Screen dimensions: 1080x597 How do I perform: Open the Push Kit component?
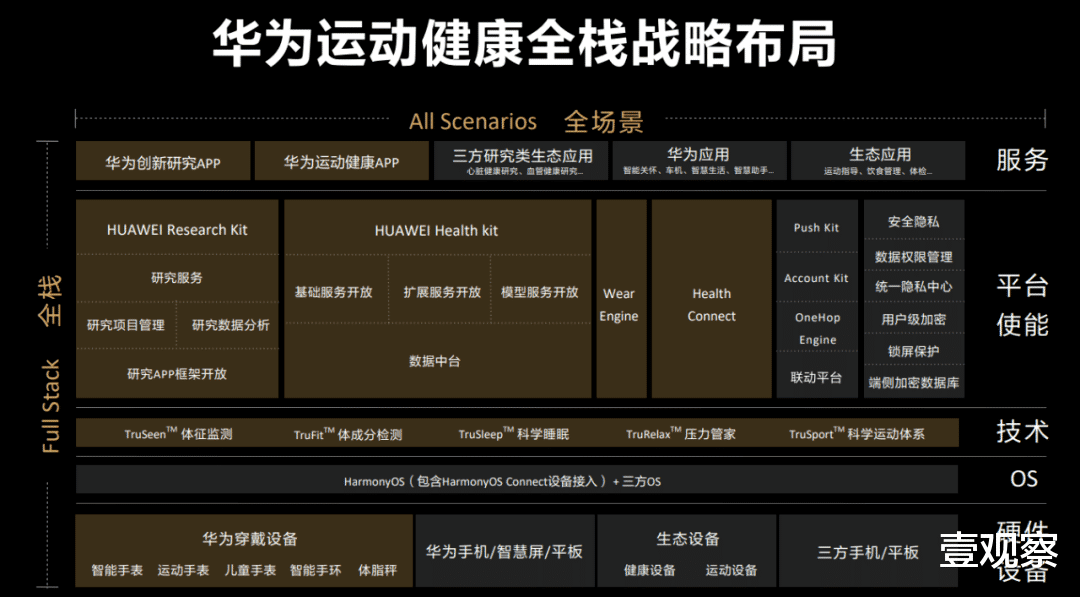point(816,227)
